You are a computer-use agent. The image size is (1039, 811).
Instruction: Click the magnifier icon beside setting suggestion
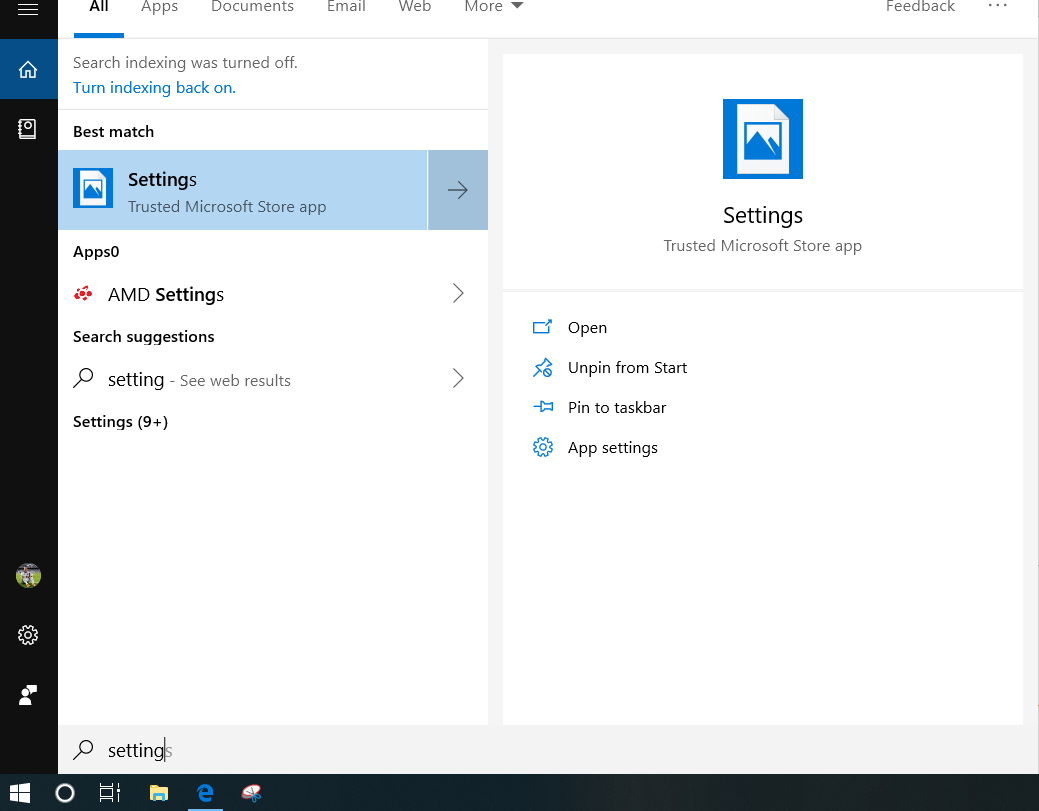coord(83,378)
